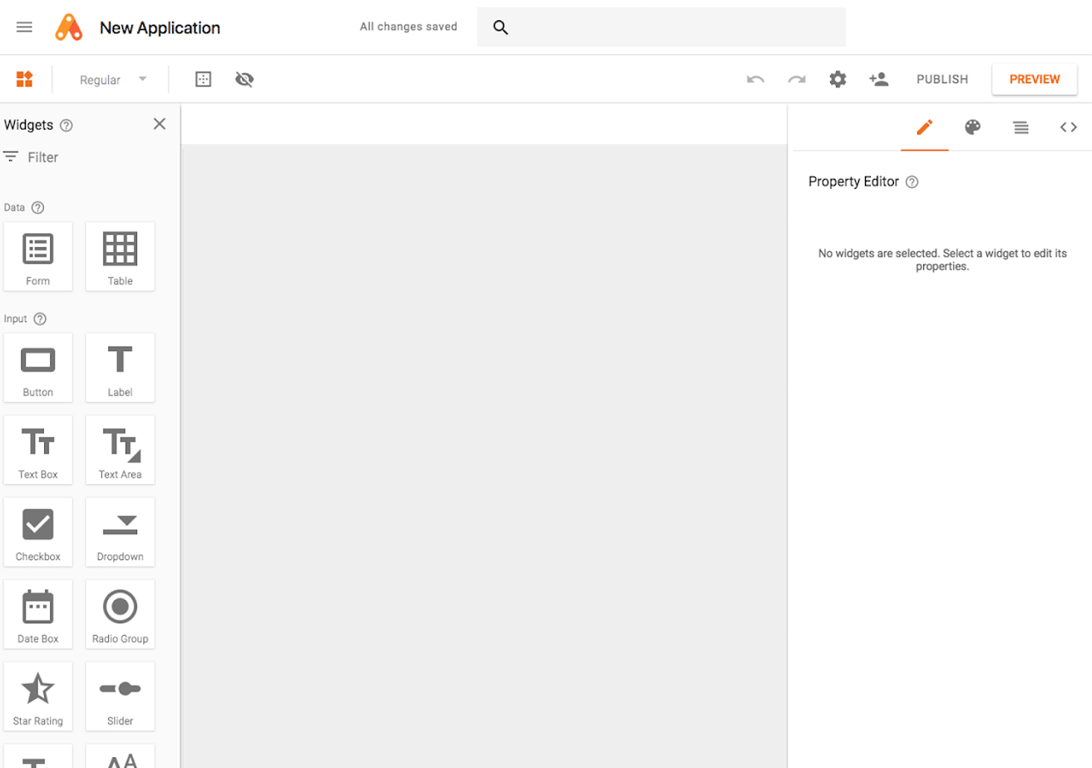Screen dimensions: 1092x768
Task: Open the Style Editor palette tab
Action: point(972,127)
